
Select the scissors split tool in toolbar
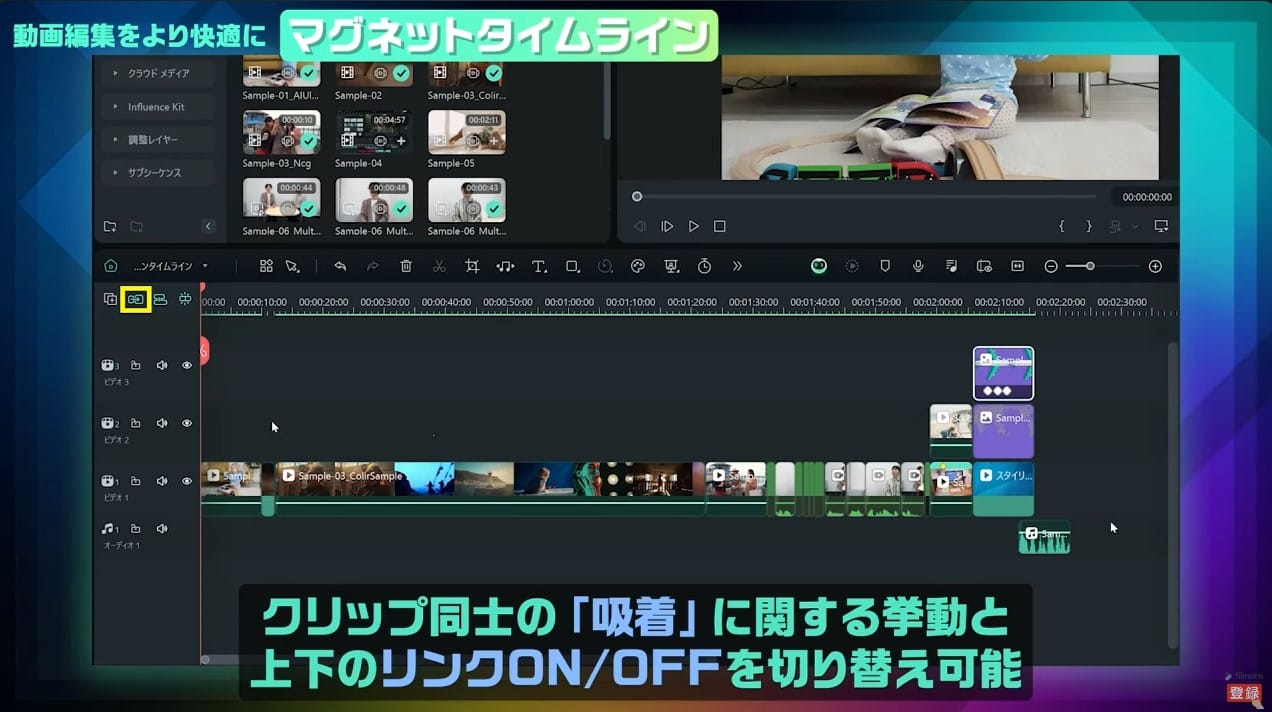point(438,266)
